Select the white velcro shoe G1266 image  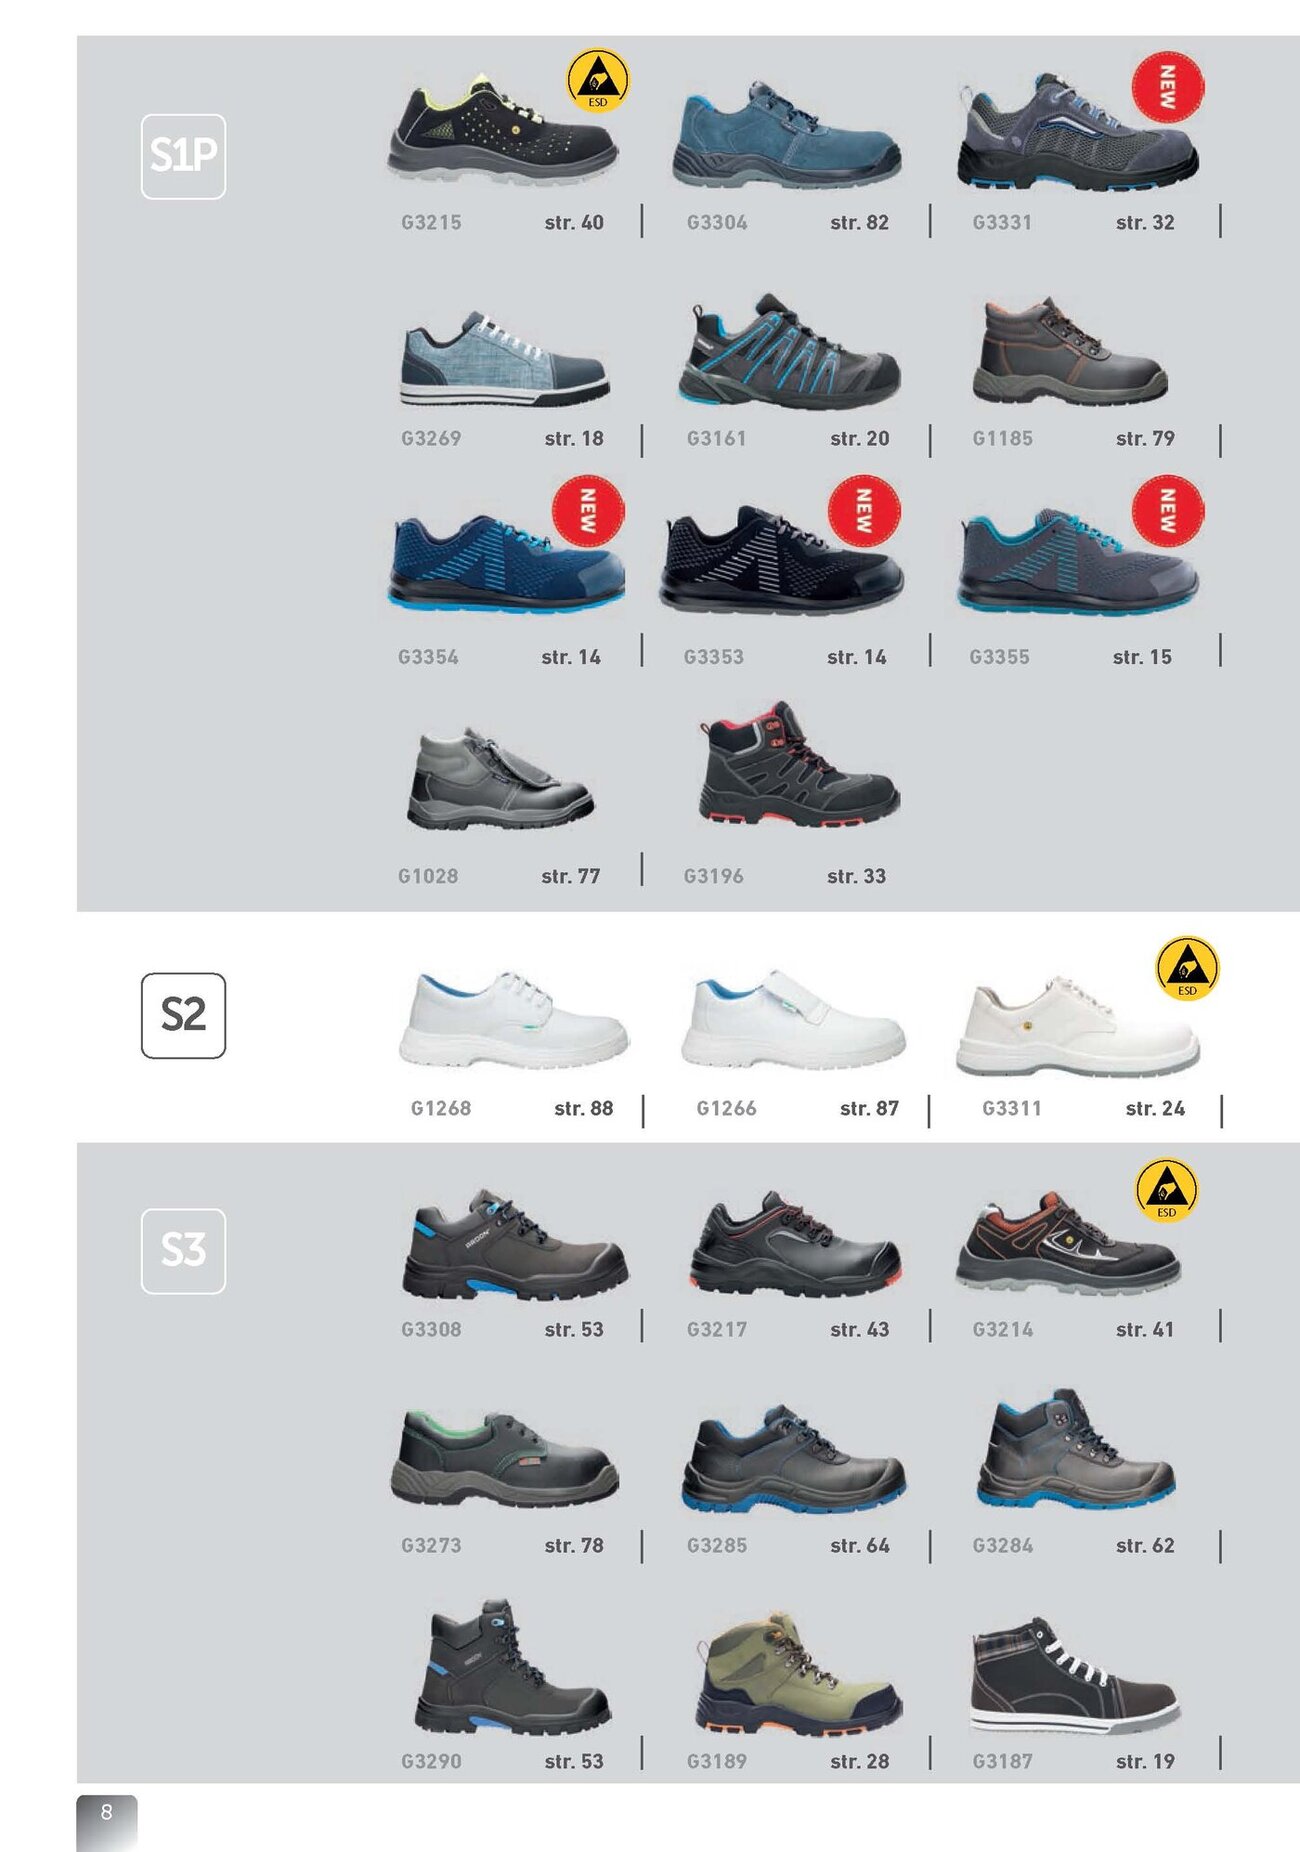click(793, 1019)
